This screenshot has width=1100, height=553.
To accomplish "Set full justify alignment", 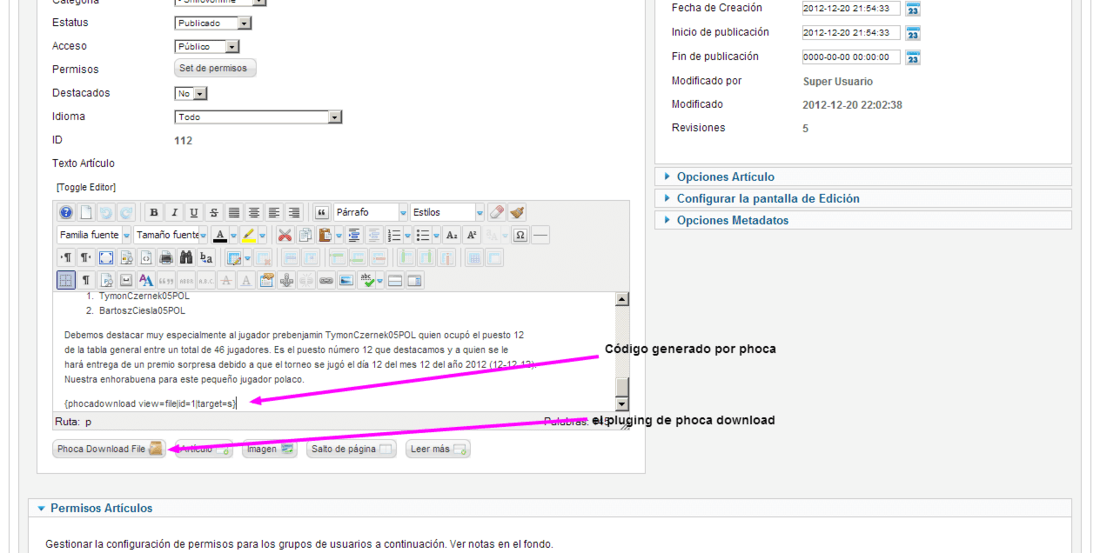I will click(x=234, y=213).
